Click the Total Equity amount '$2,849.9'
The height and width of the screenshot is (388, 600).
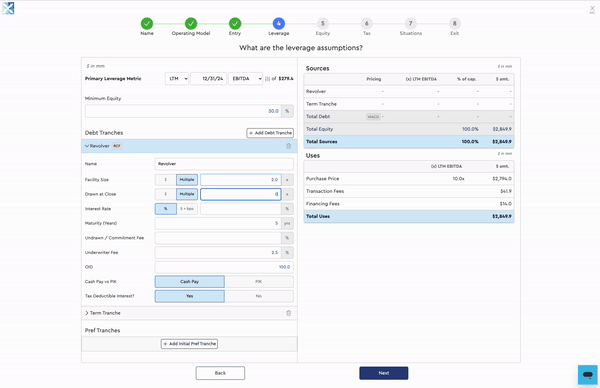[x=502, y=129]
